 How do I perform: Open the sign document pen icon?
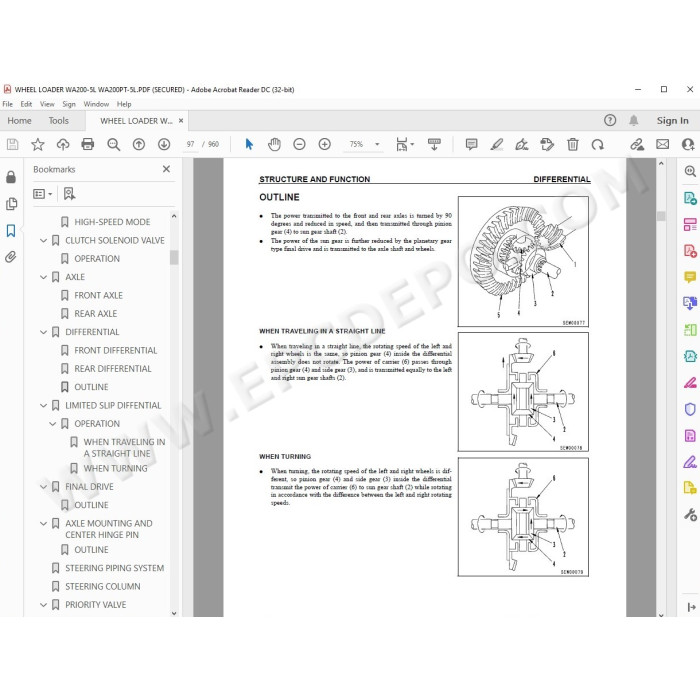(521, 144)
